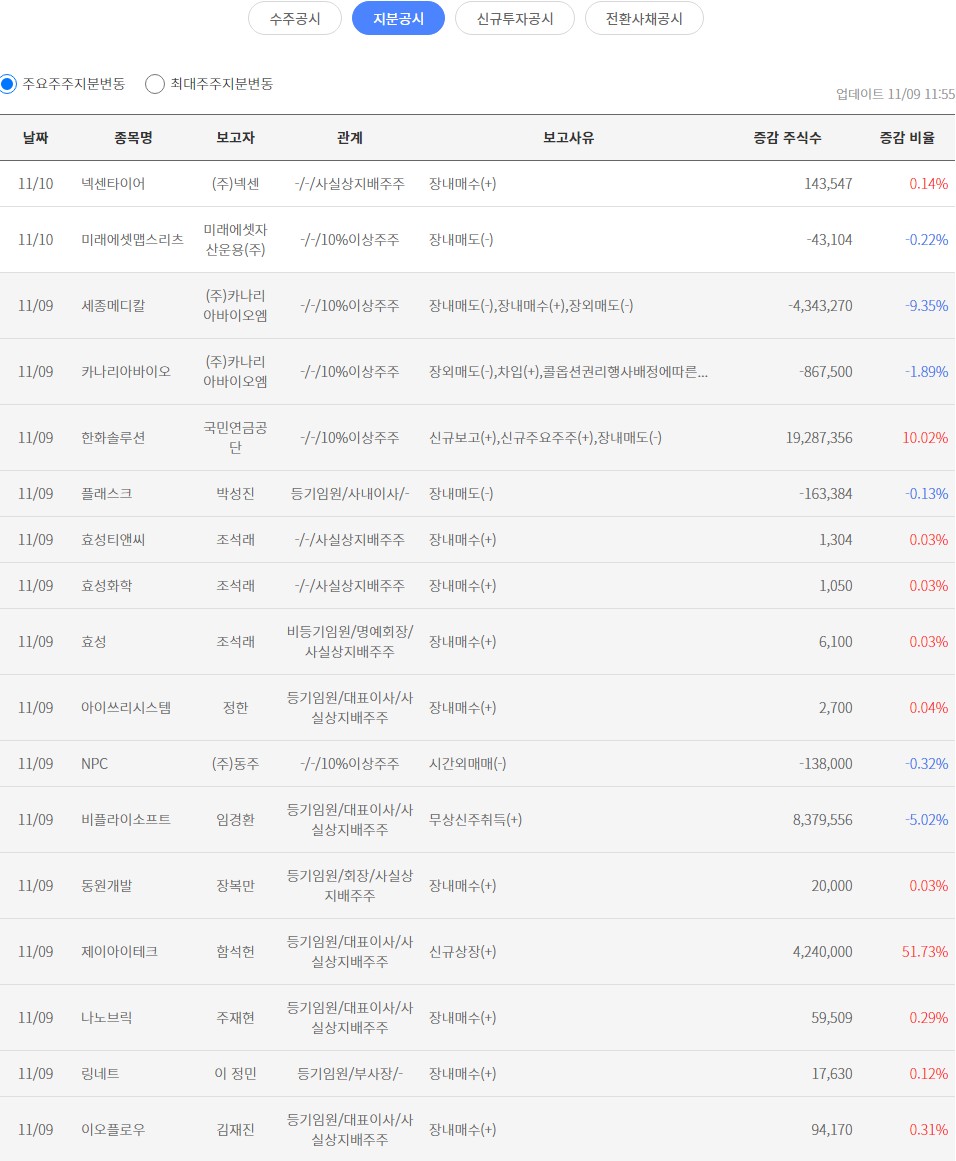The image size is (956, 1161).
Task: Click the 종목명 column header
Action: (x=133, y=138)
